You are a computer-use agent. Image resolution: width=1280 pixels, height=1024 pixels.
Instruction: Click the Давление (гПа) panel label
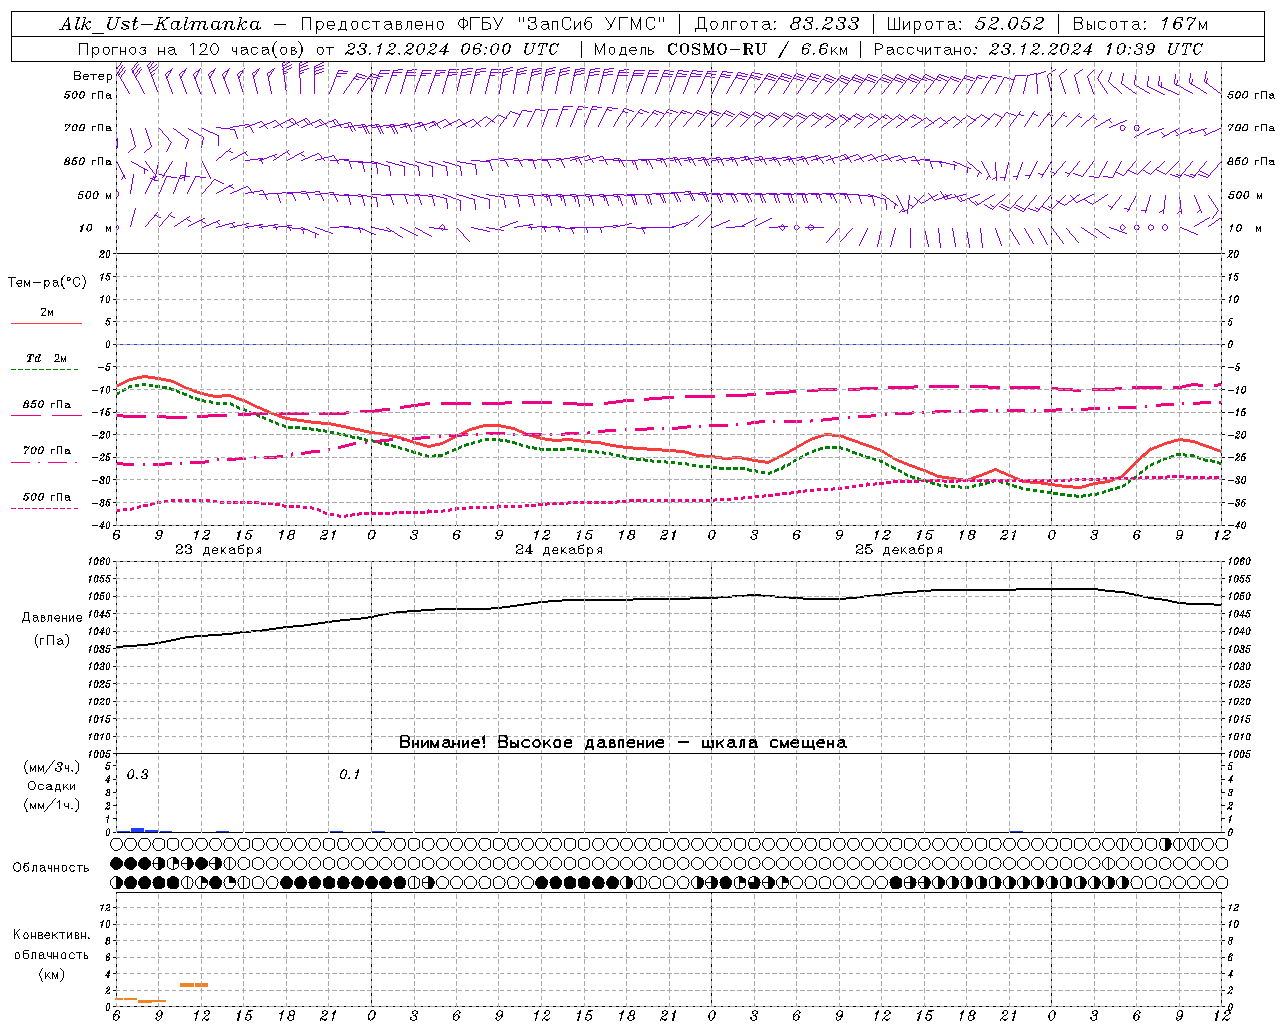(x=50, y=629)
